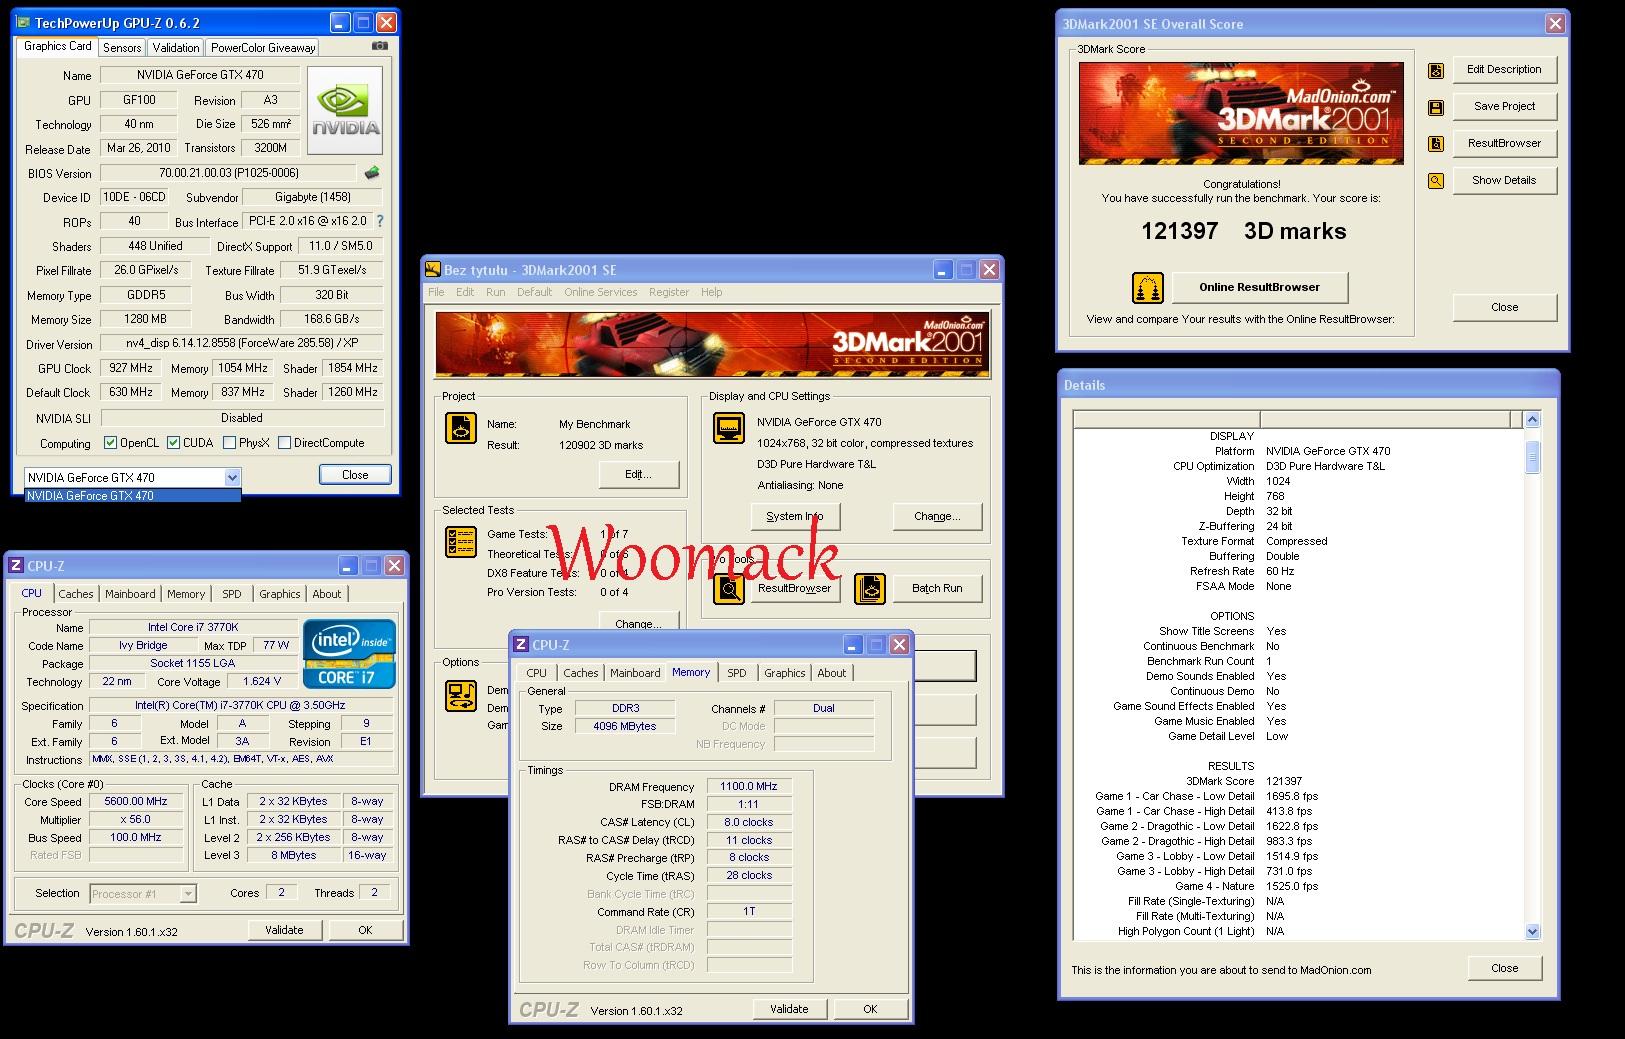The height and width of the screenshot is (1039, 1625).
Task: Click Change... button under Selected Tests
Action: click(x=638, y=622)
